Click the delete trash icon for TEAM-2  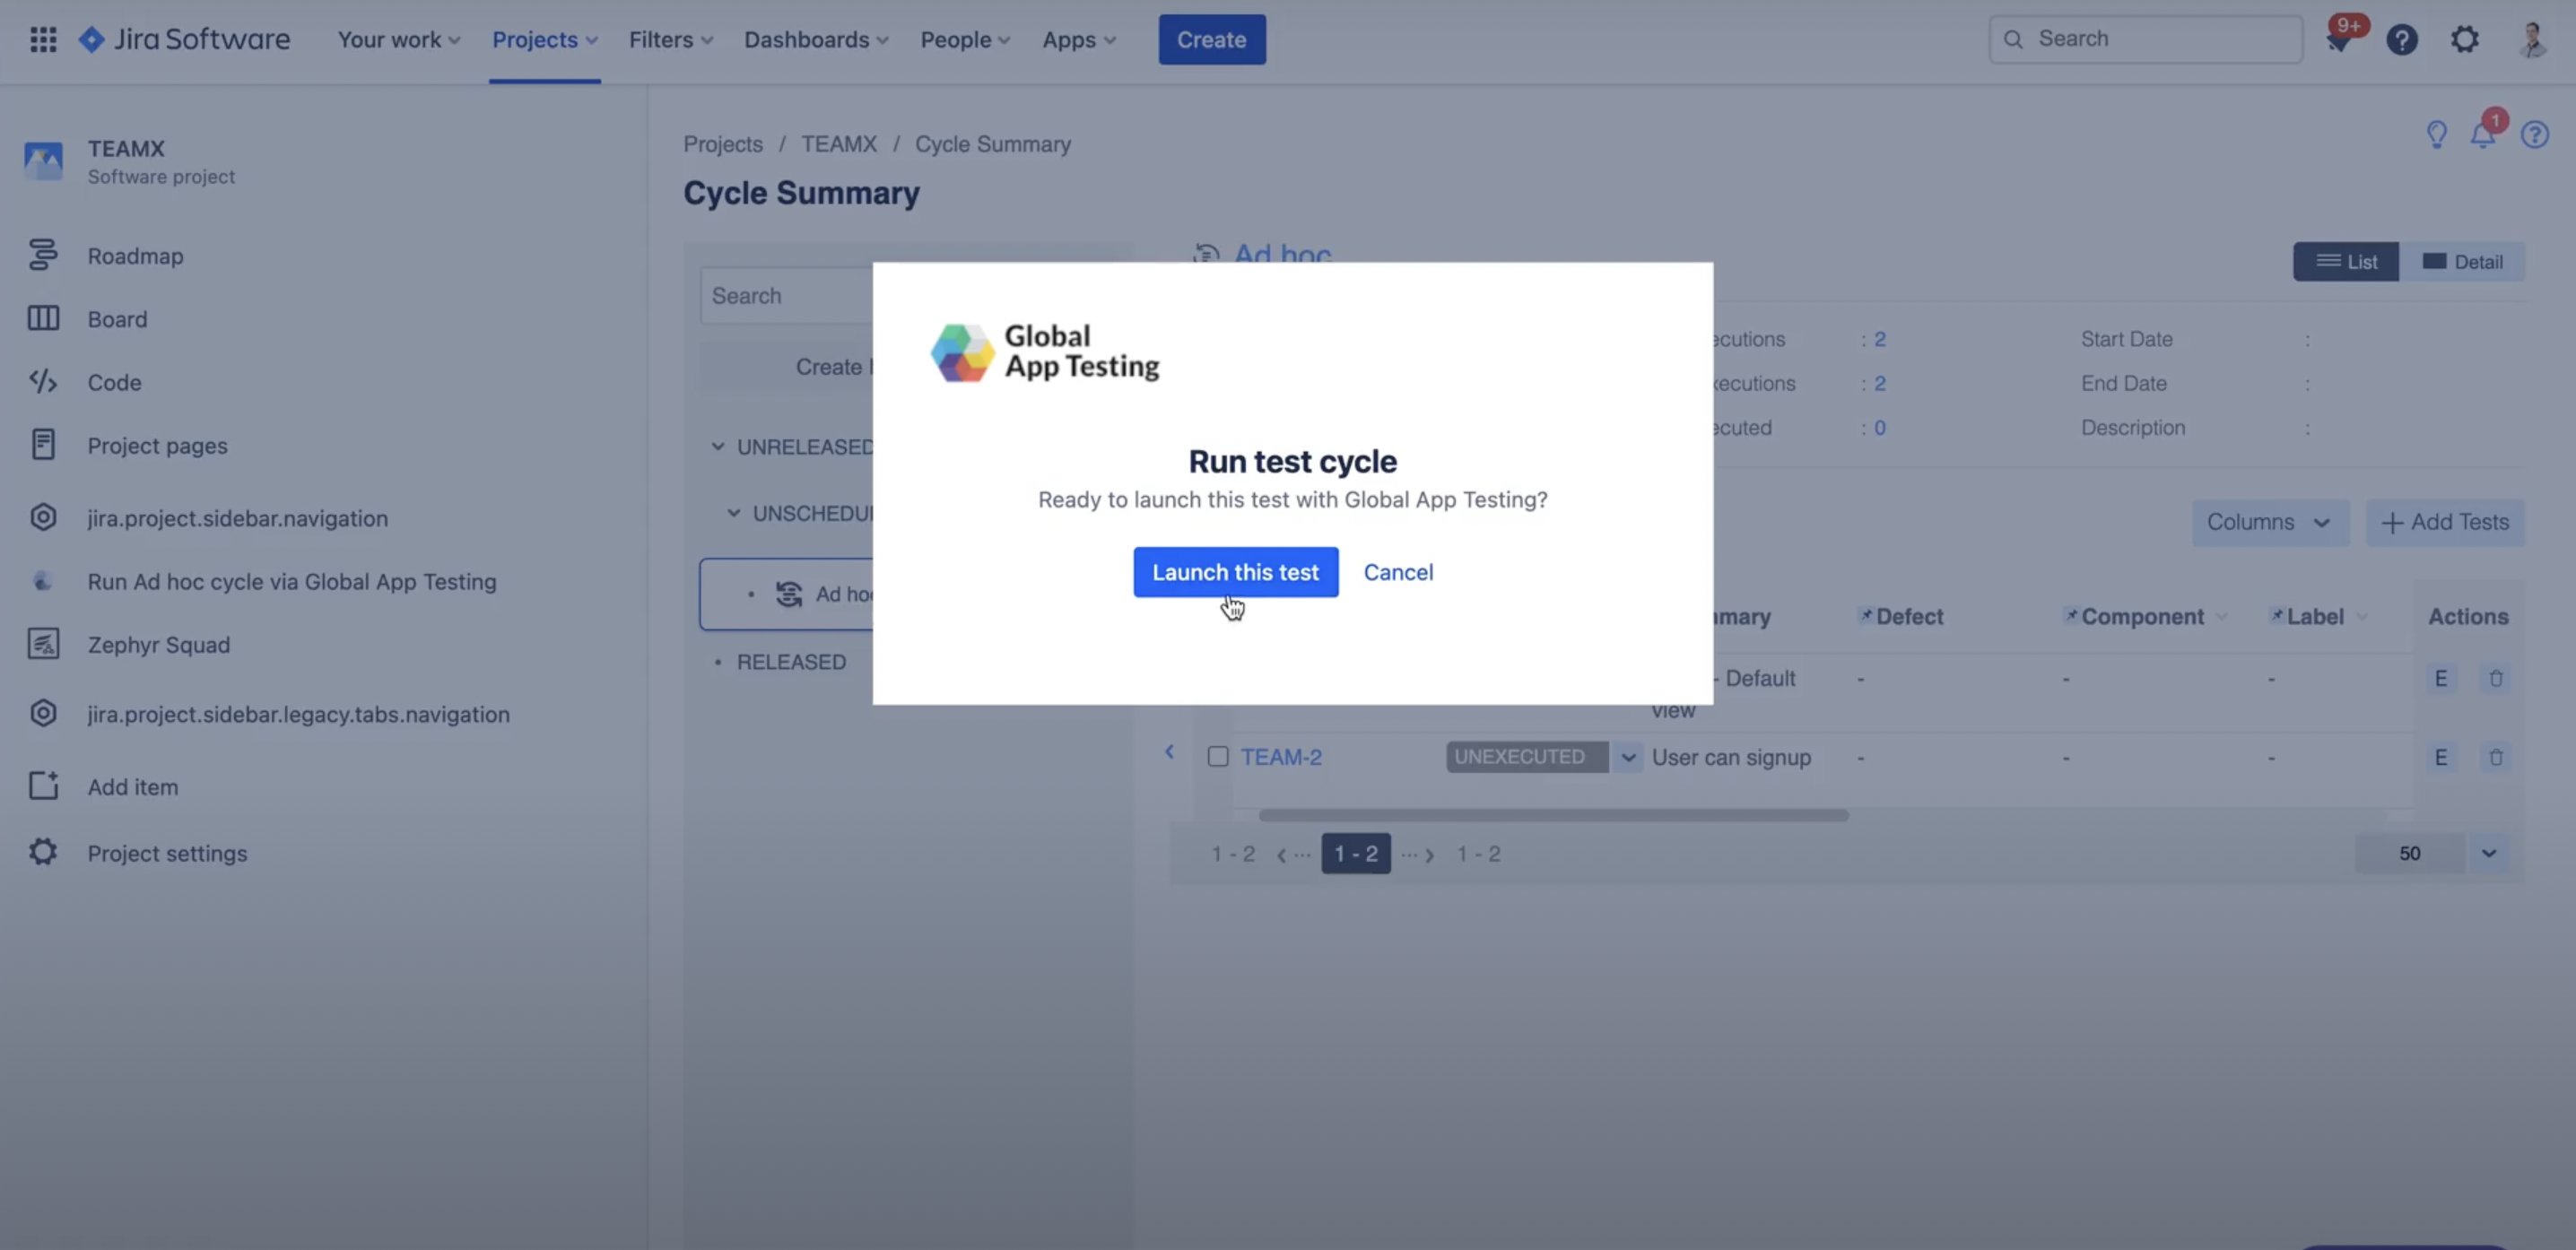coord(2497,757)
